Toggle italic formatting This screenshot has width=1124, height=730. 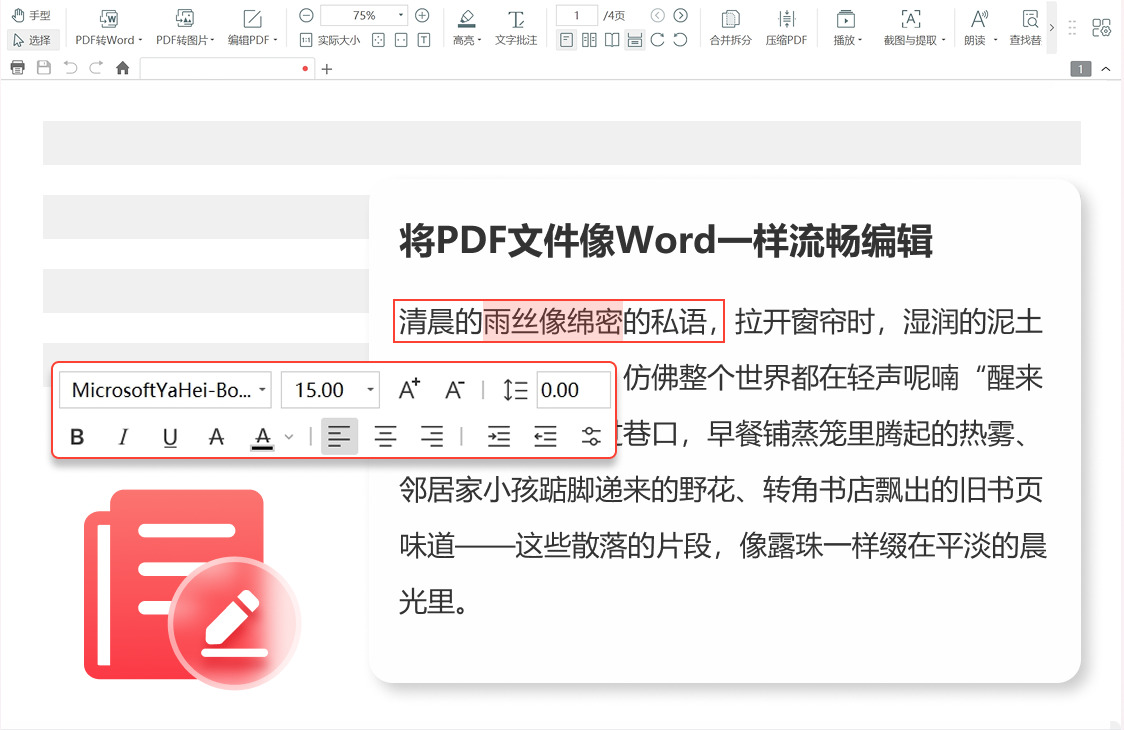pyautogui.click(x=123, y=437)
